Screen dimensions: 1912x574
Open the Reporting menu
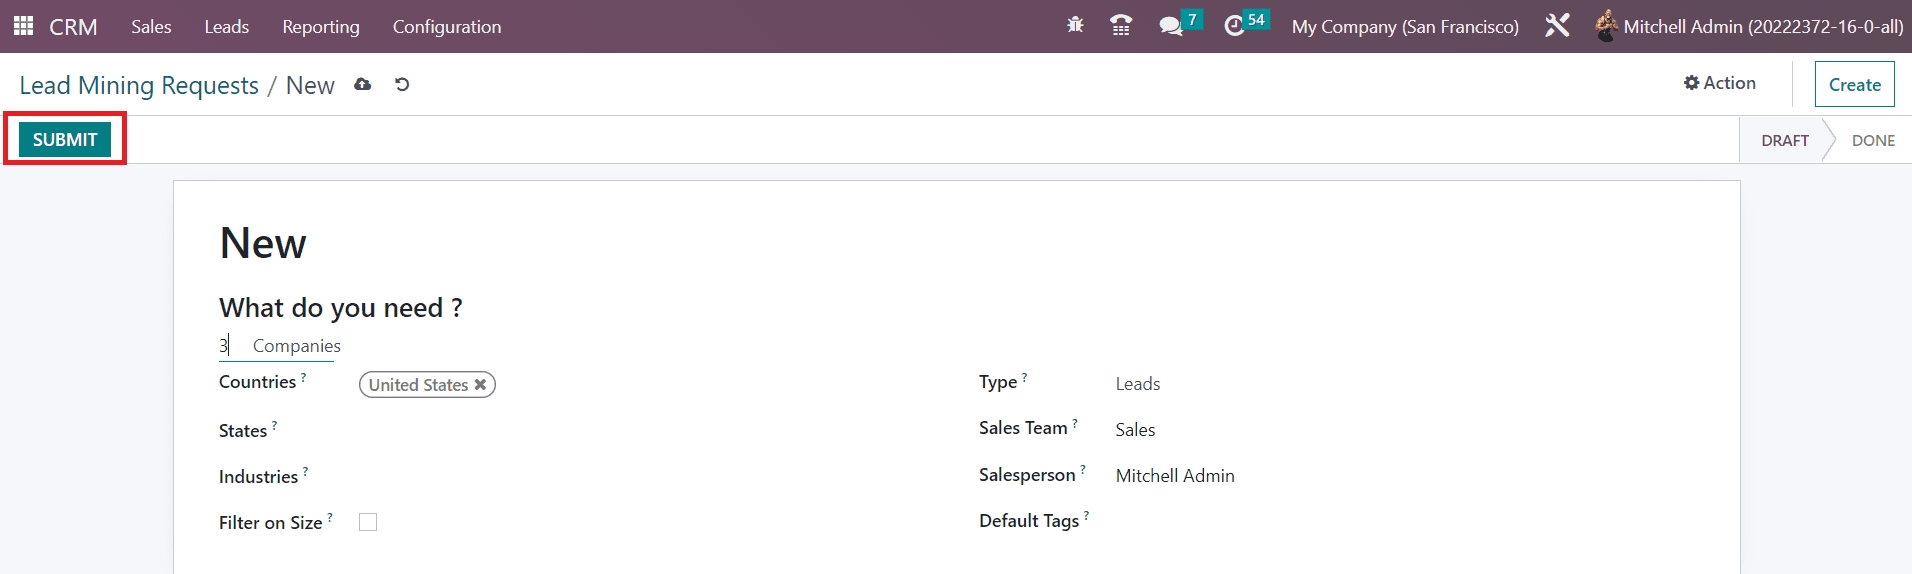(320, 27)
